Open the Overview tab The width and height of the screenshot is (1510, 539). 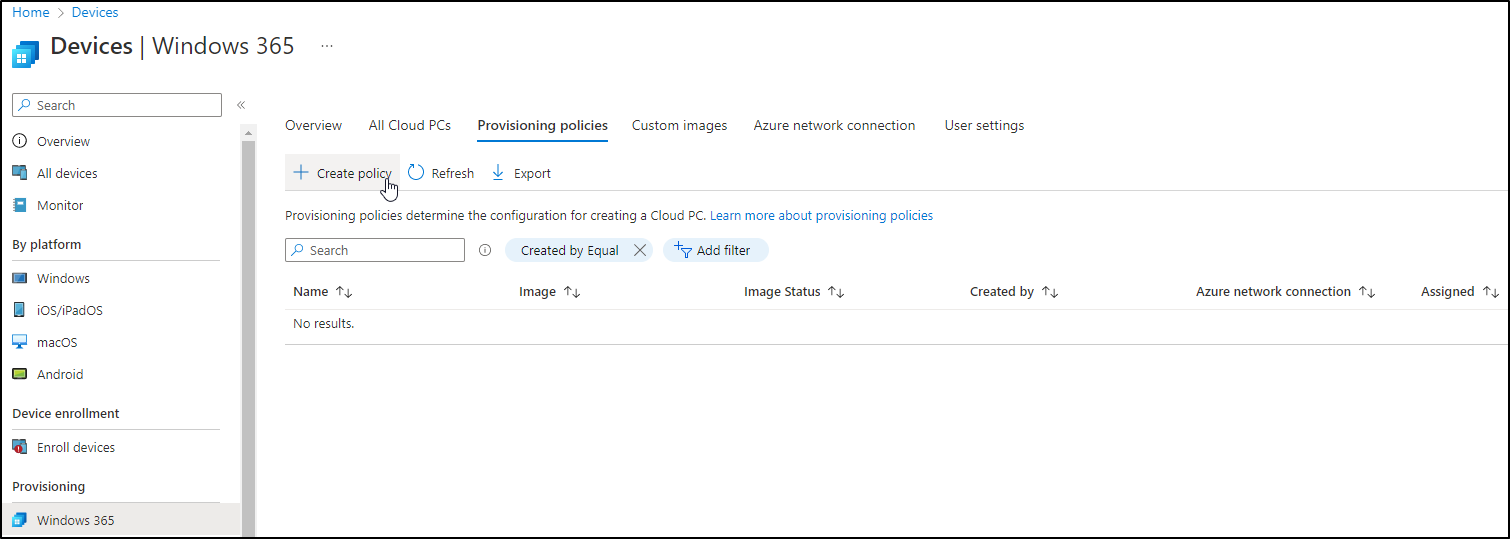pyautogui.click(x=313, y=125)
